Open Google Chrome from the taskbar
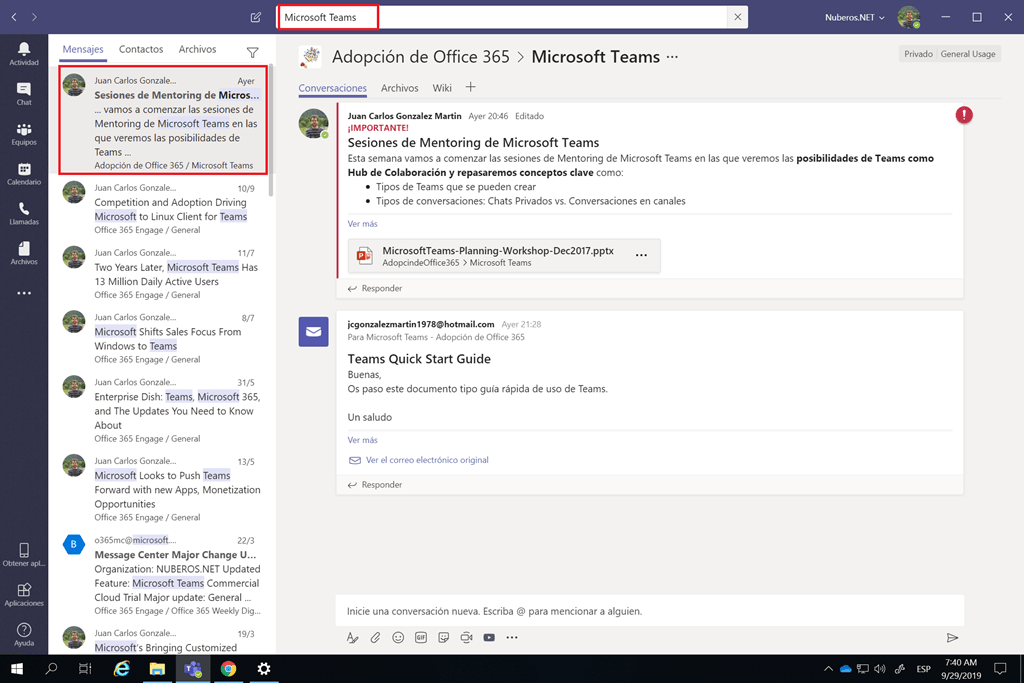The width and height of the screenshot is (1024, 683). pyautogui.click(x=228, y=669)
